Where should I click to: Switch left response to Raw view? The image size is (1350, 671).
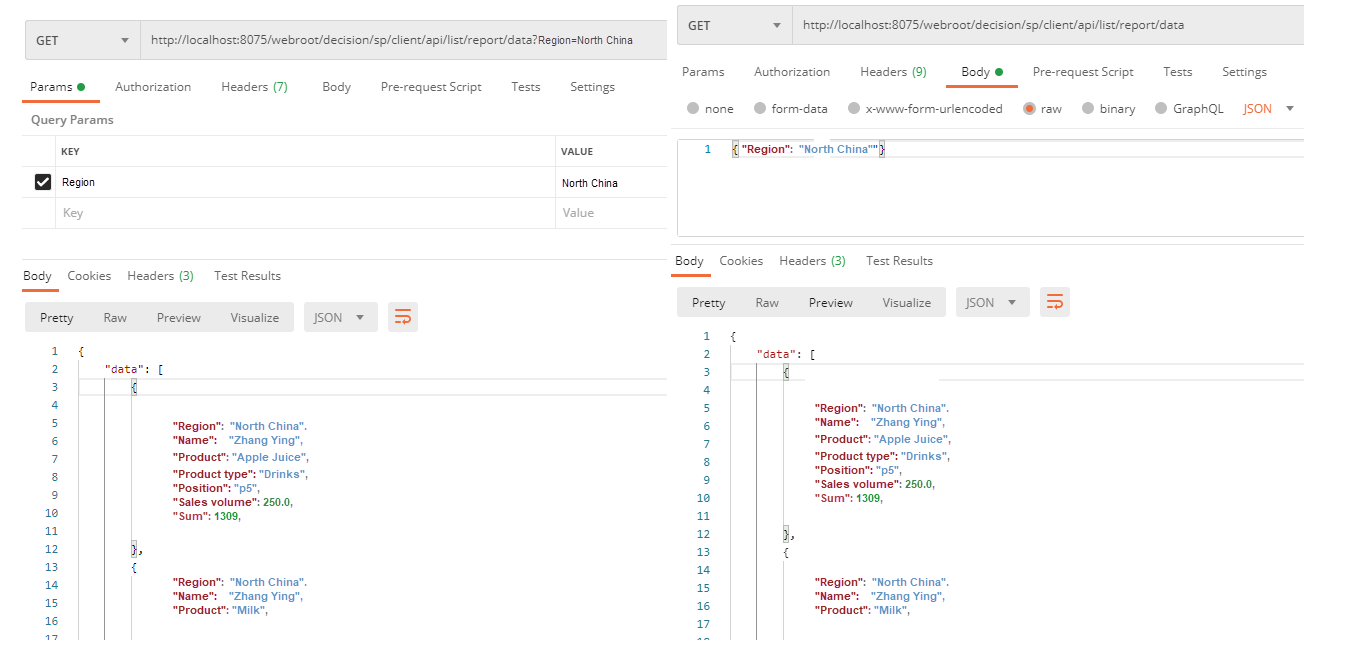pos(115,317)
